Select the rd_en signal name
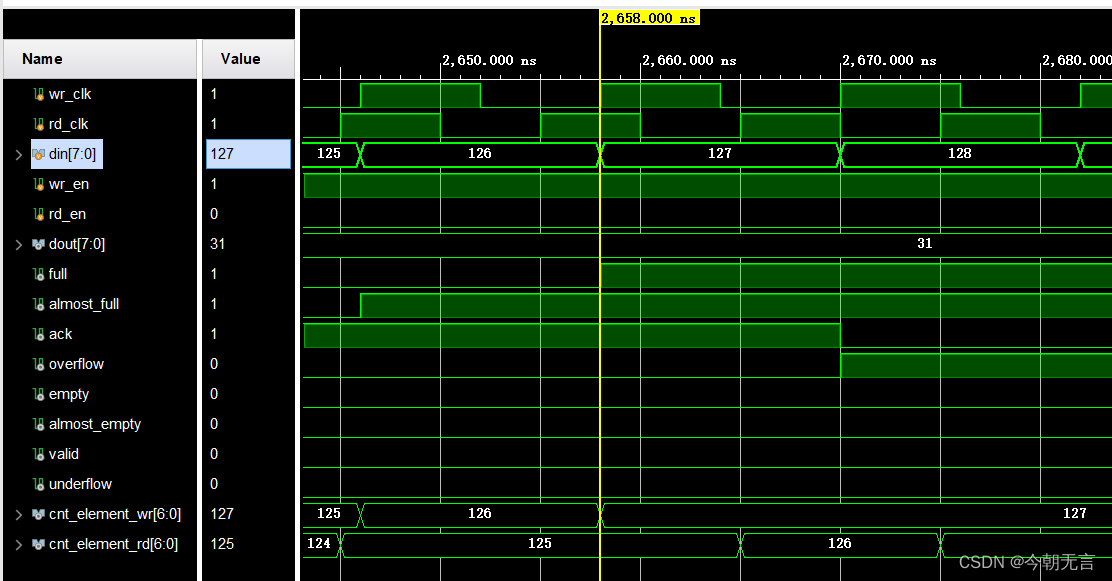This screenshot has height=581, width=1112. coord(67,214)
